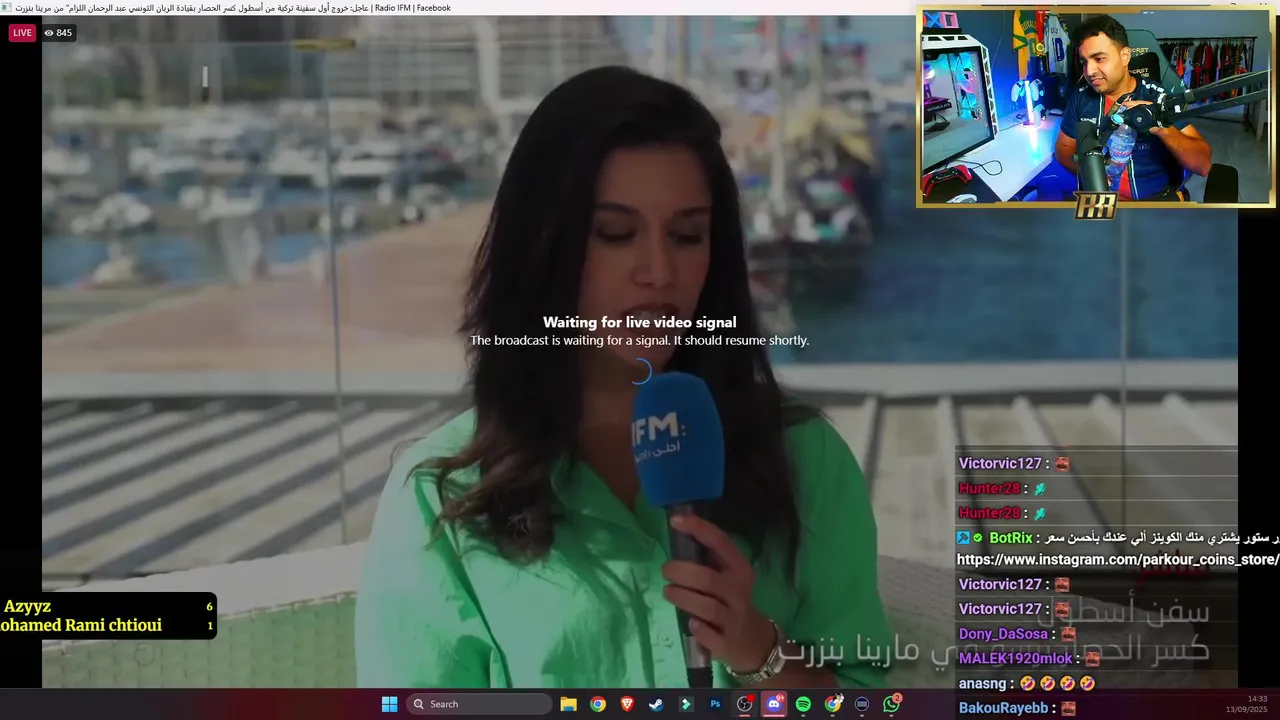Click BotRix username in chat overlay
The width and height of the screenshot is (1280, 720).
coord(1010,538)
